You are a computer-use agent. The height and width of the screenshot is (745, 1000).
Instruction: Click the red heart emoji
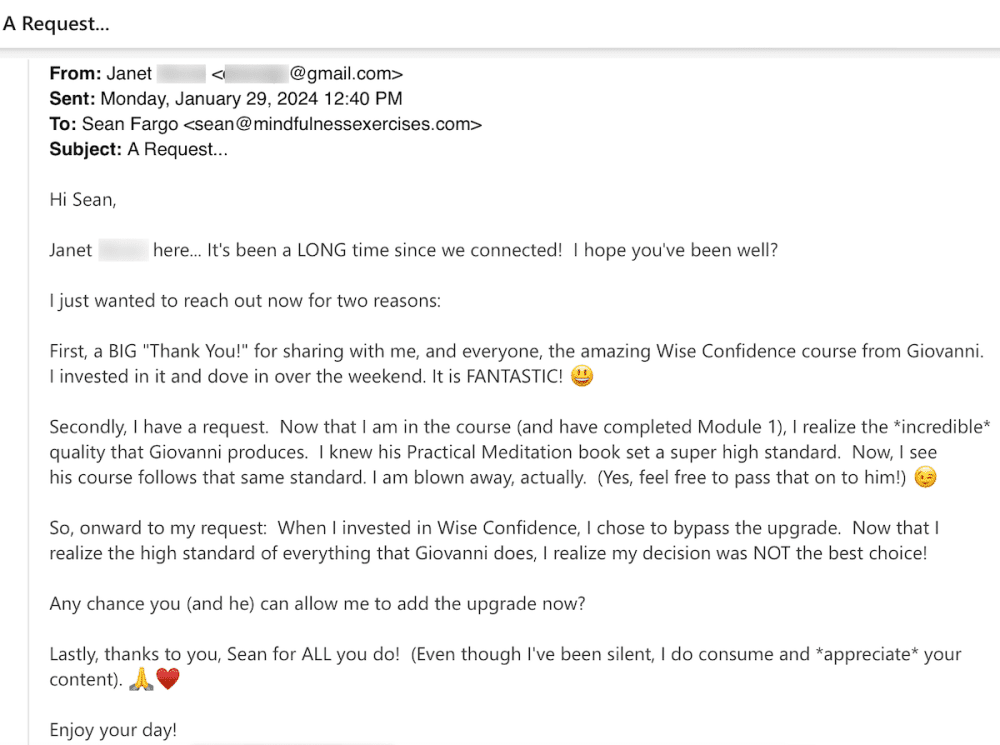point(168,680)
